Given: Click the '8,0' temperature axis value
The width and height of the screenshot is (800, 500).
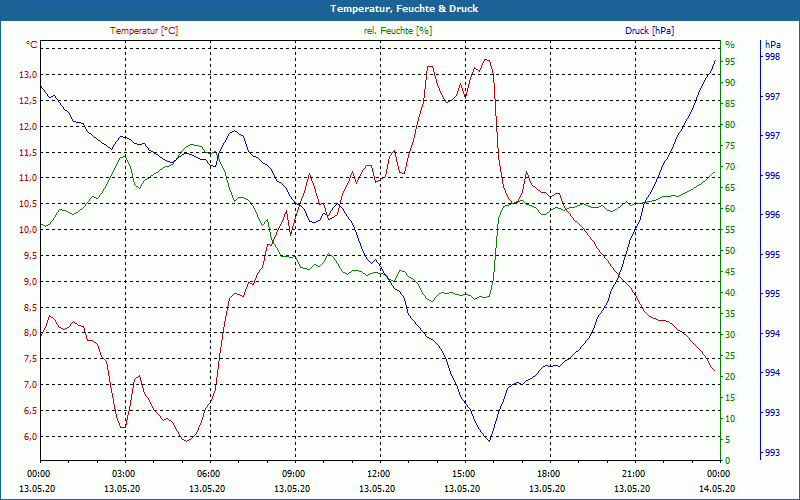Looking at the screenshot, I should tap(30, 333).
